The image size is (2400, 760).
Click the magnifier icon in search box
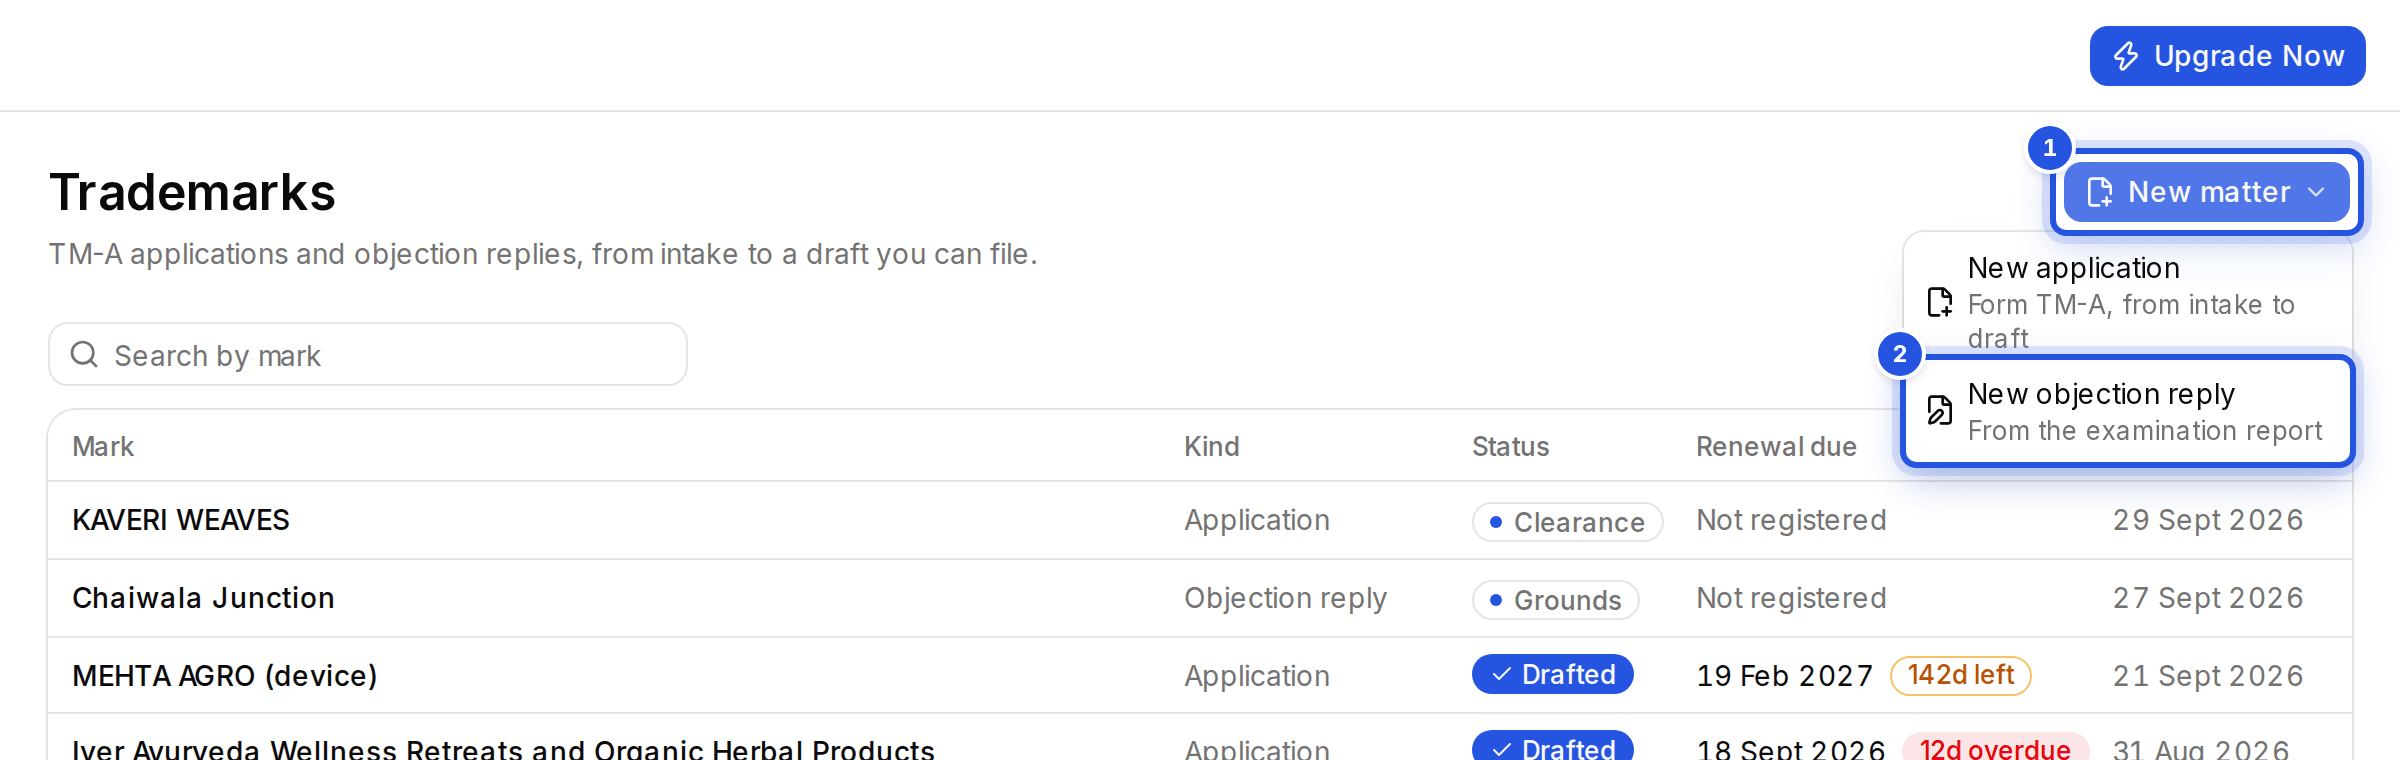pos(84,355)
